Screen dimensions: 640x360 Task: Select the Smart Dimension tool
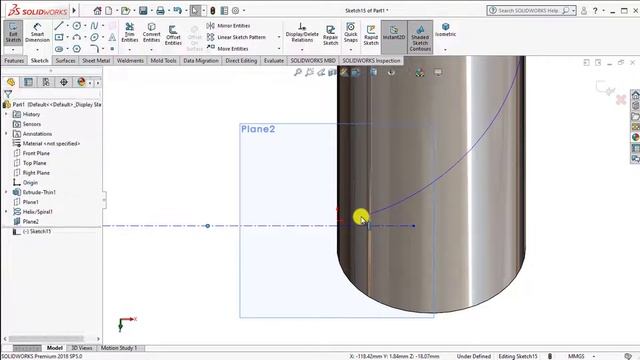click(37, 32)
